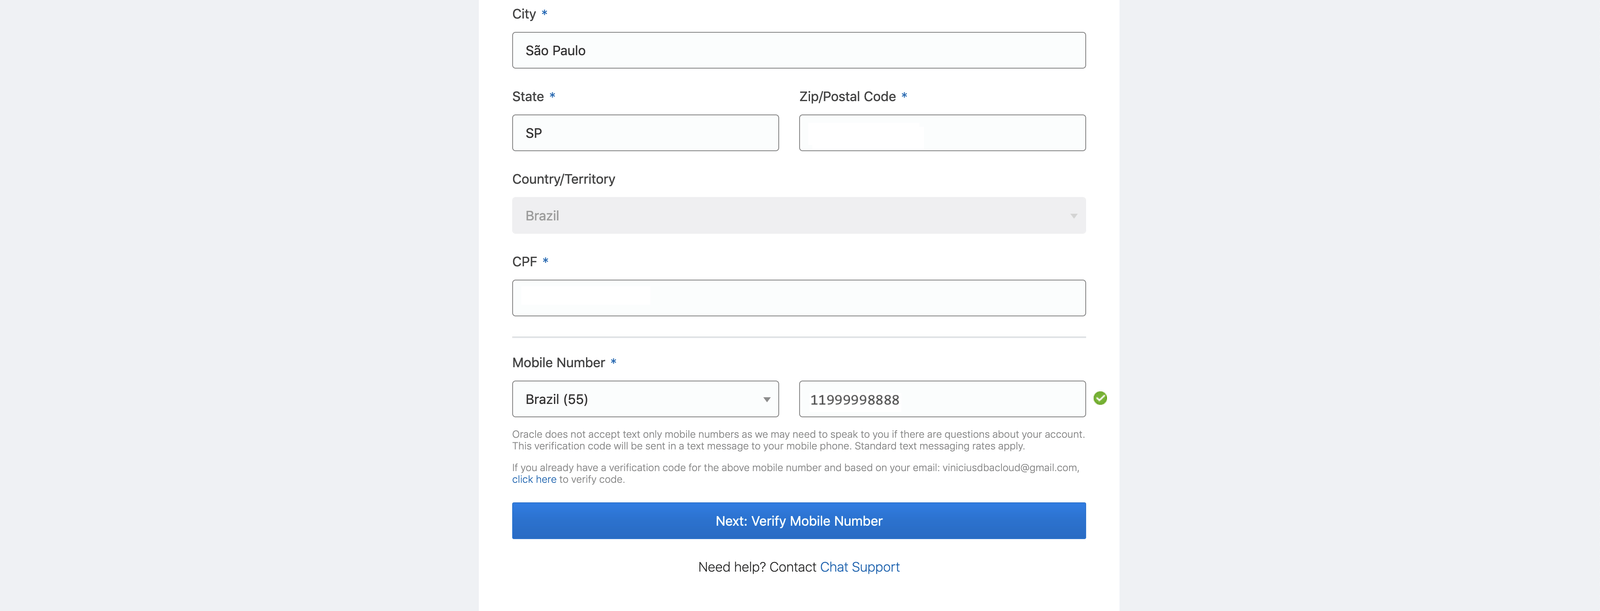Click the Country/Territory label
Screen dimensions: 1600x611
coord(563,179)
